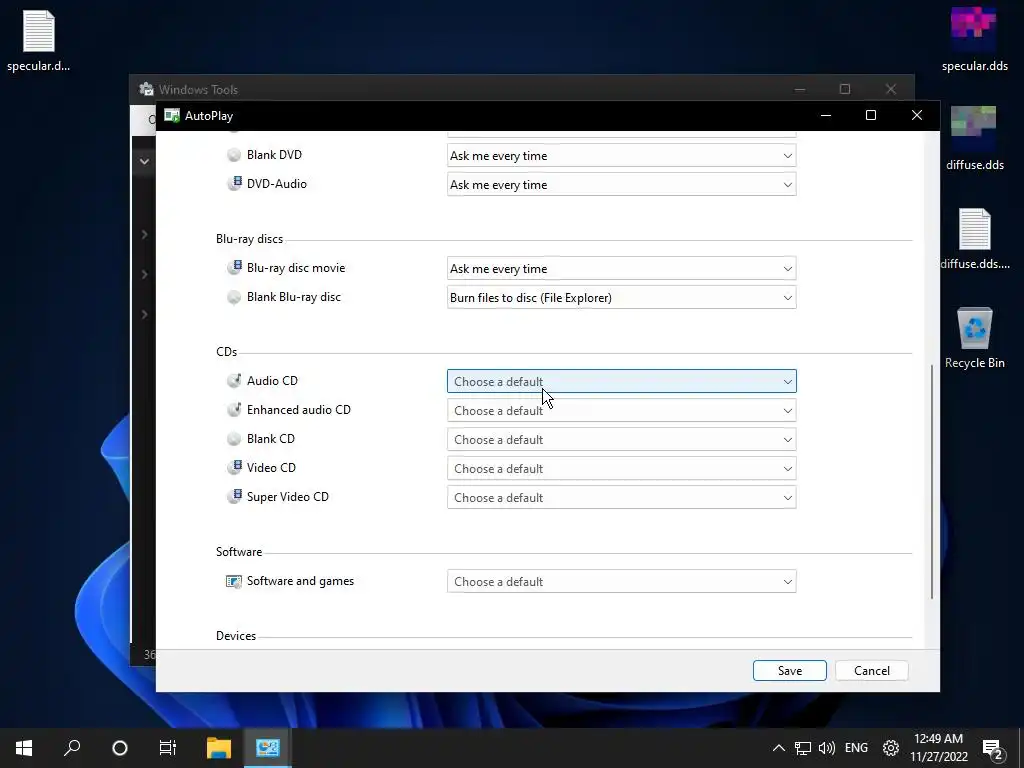This screenshot has width=1024, height=768.
Task: Minimize the AutoPlay window
Action: click(825, 116)
